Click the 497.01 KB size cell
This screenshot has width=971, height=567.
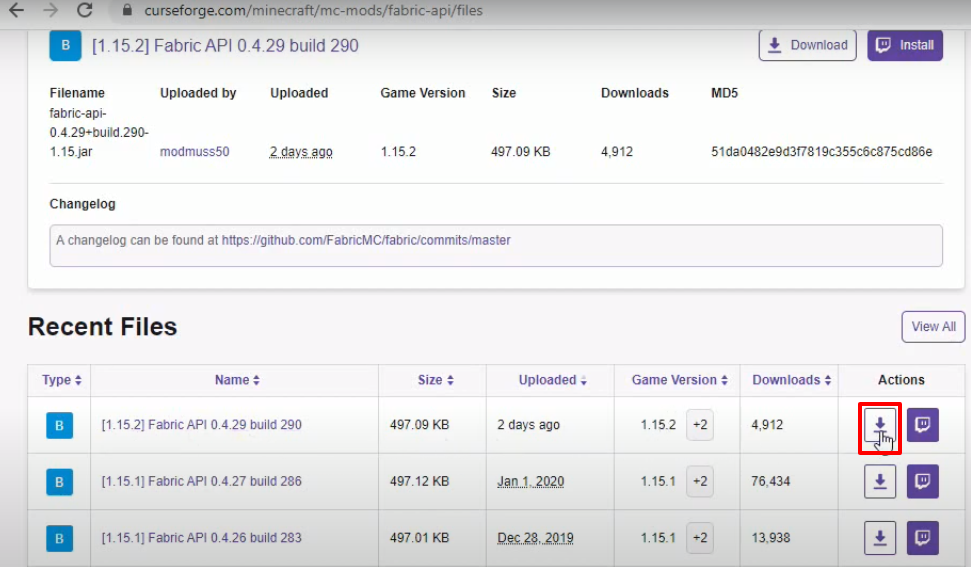coord(419,537)
